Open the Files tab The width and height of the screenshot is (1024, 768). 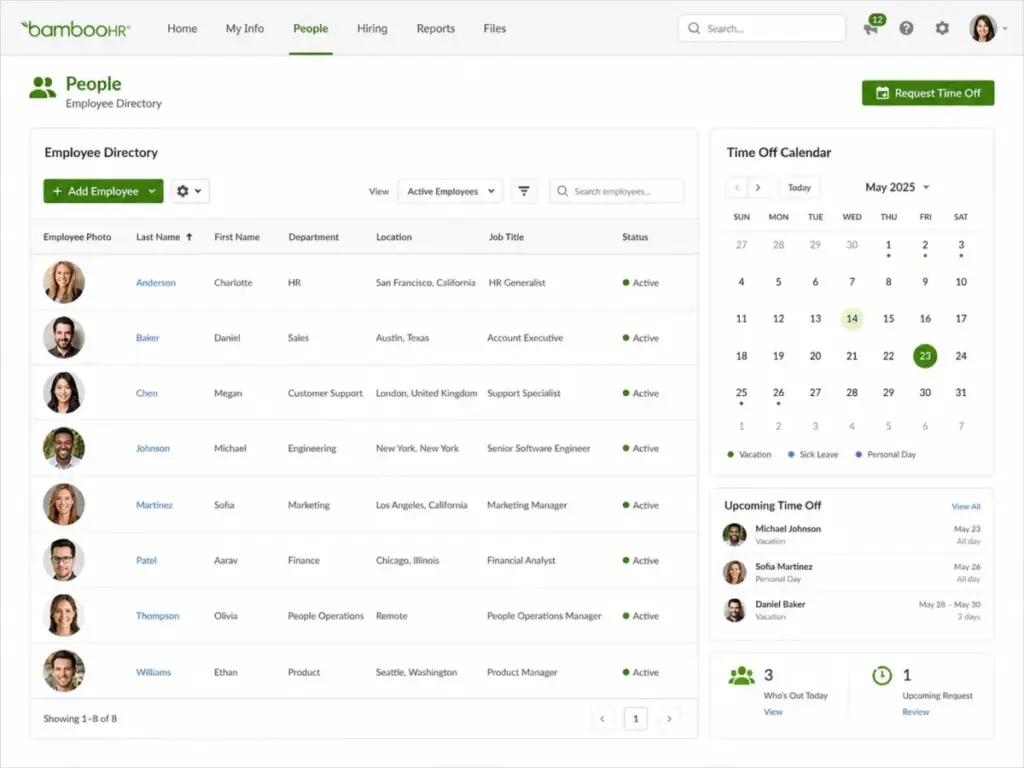(494, 29)
